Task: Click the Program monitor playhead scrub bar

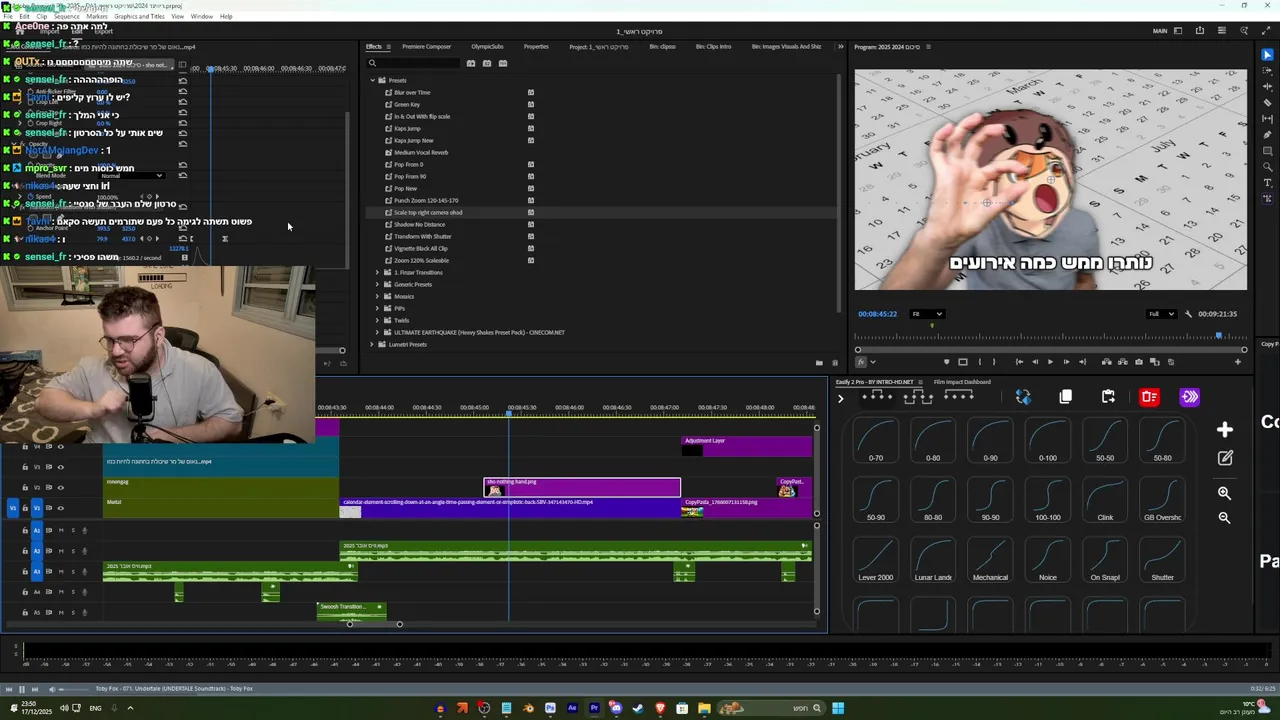Action: pyautogui.click(x=1050, y=337)
